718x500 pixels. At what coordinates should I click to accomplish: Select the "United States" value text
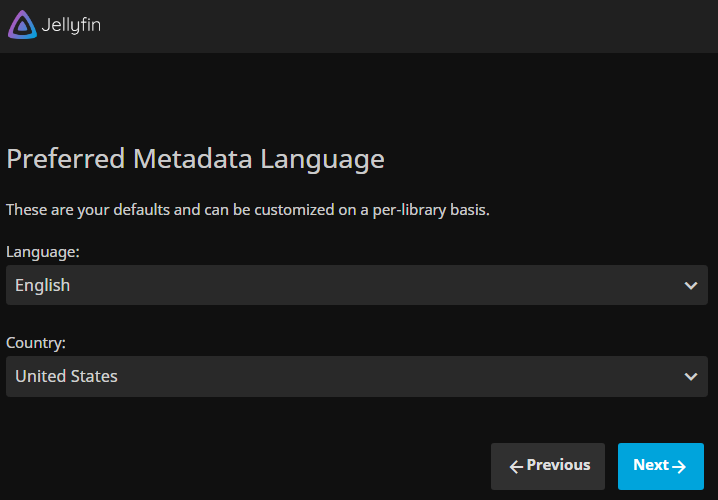(66, 376)
